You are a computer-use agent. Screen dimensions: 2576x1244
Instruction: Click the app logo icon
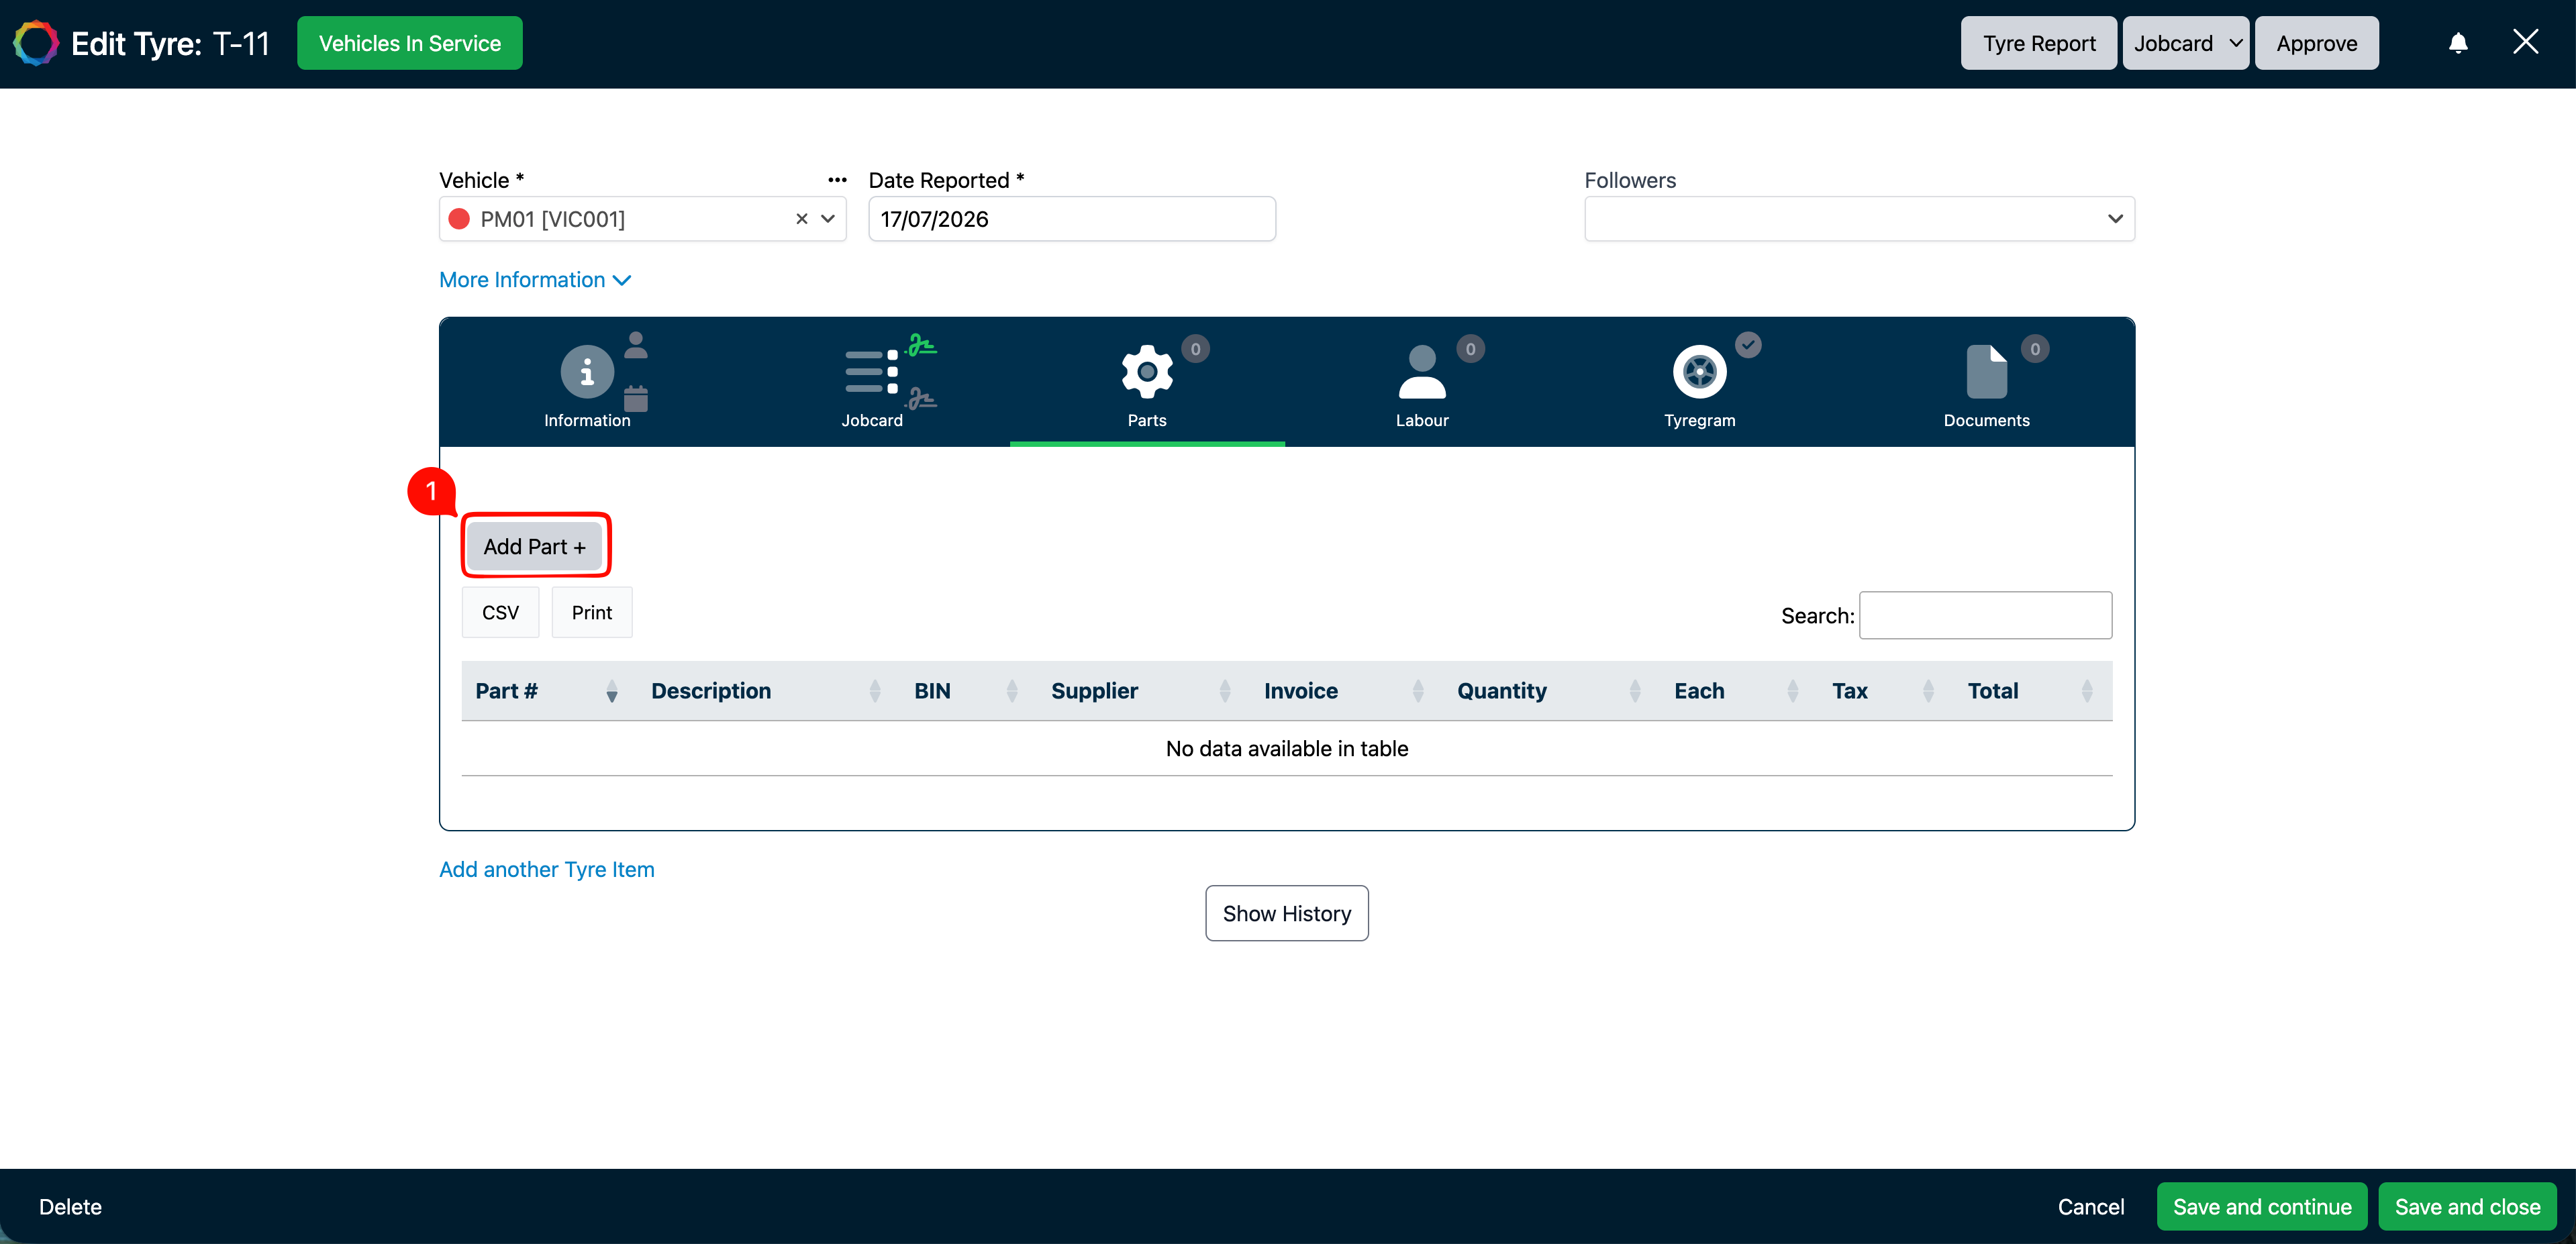(x=36, y=43)
